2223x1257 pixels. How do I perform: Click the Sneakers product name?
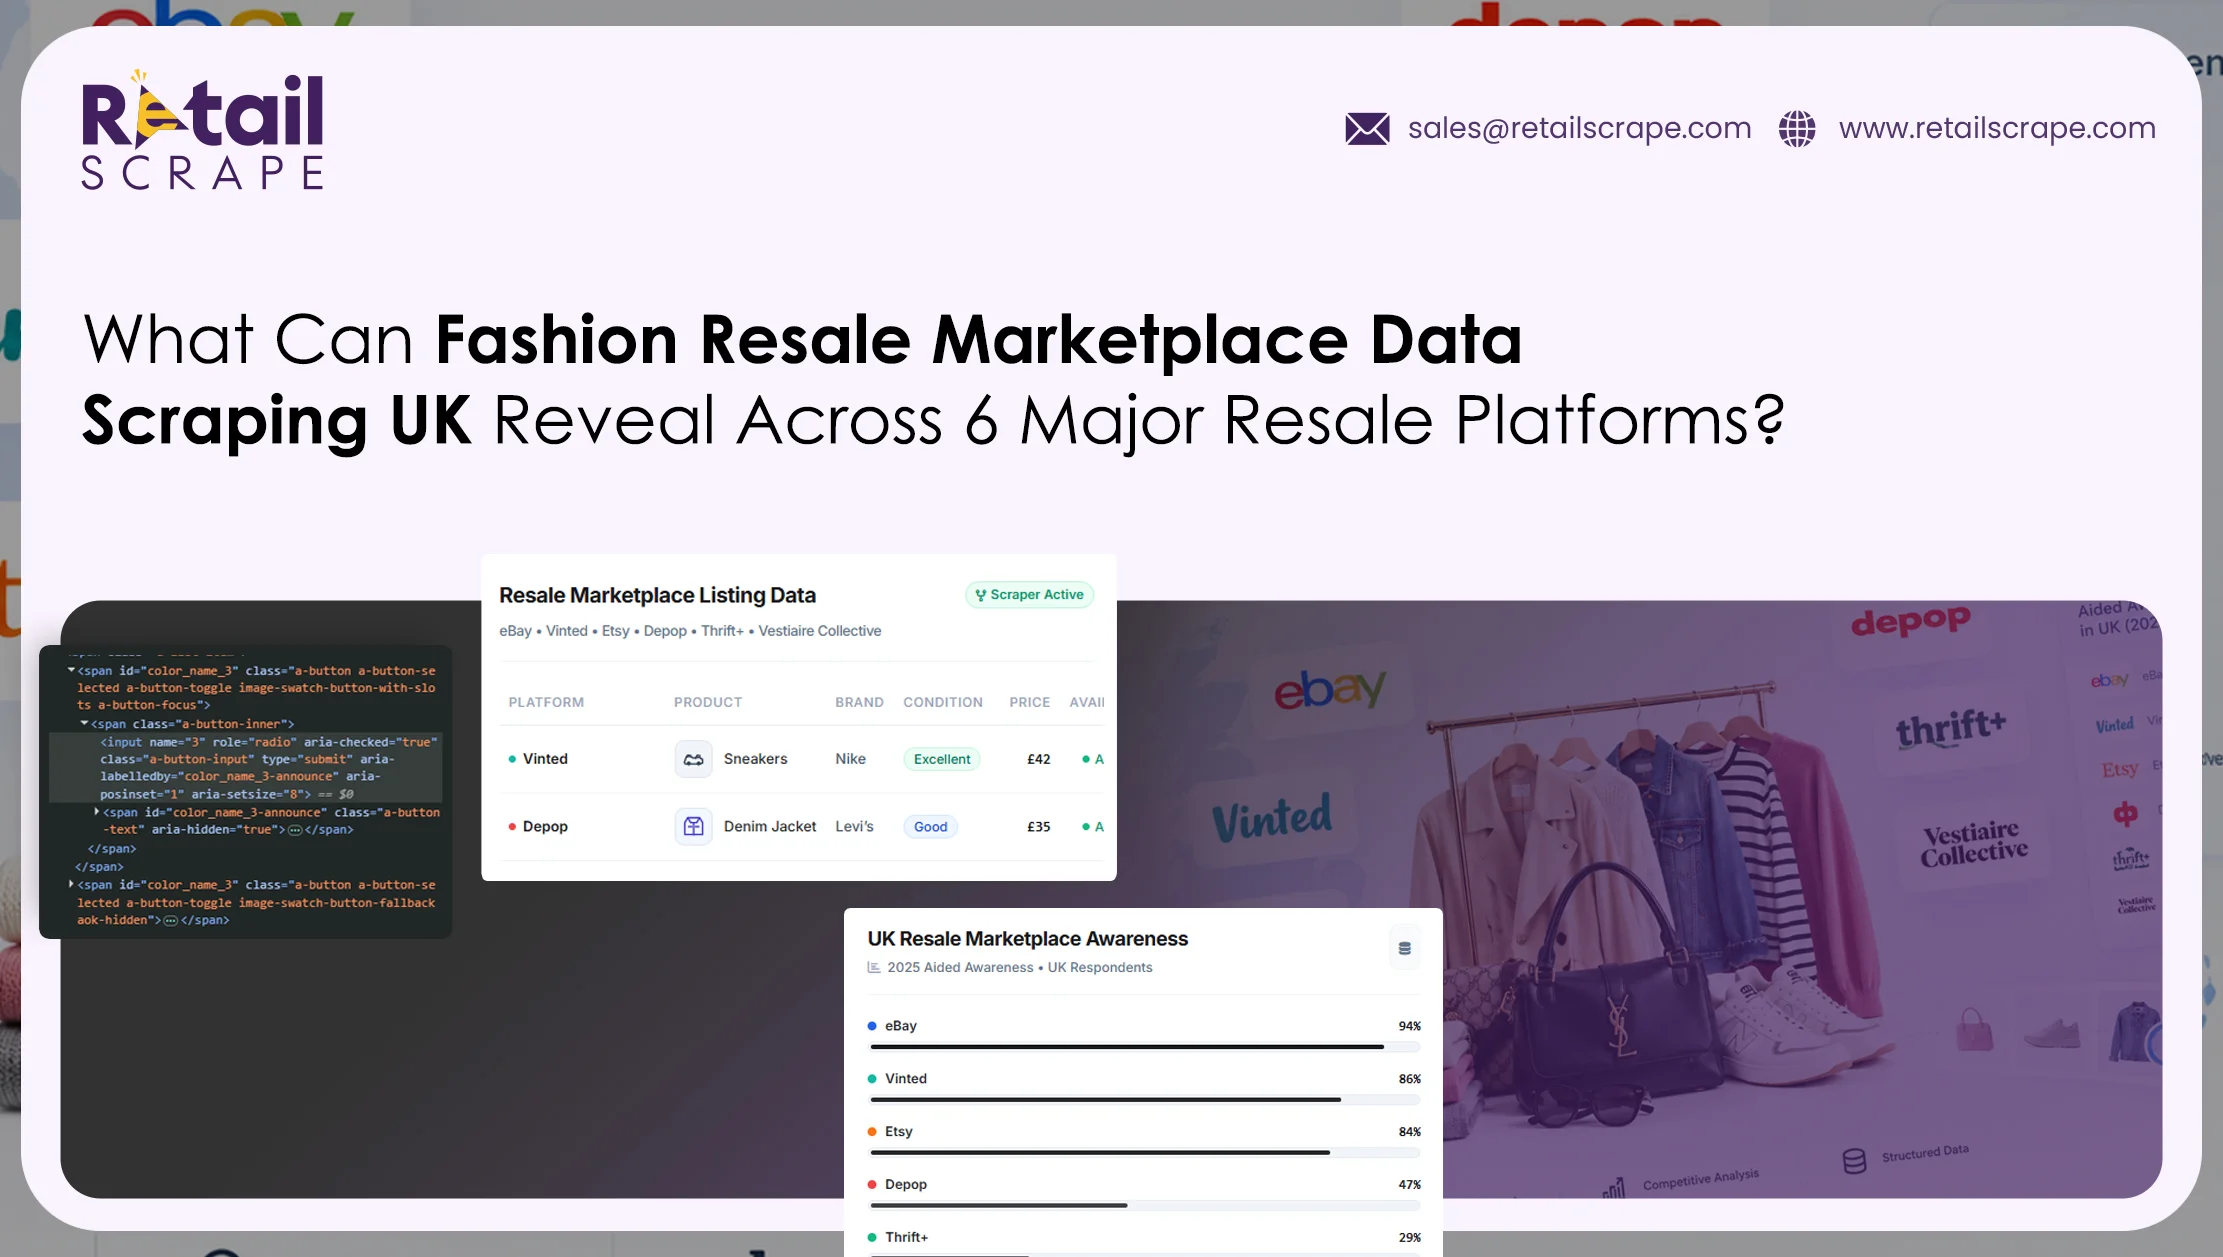pyautogui.click(x=755, y=759)
